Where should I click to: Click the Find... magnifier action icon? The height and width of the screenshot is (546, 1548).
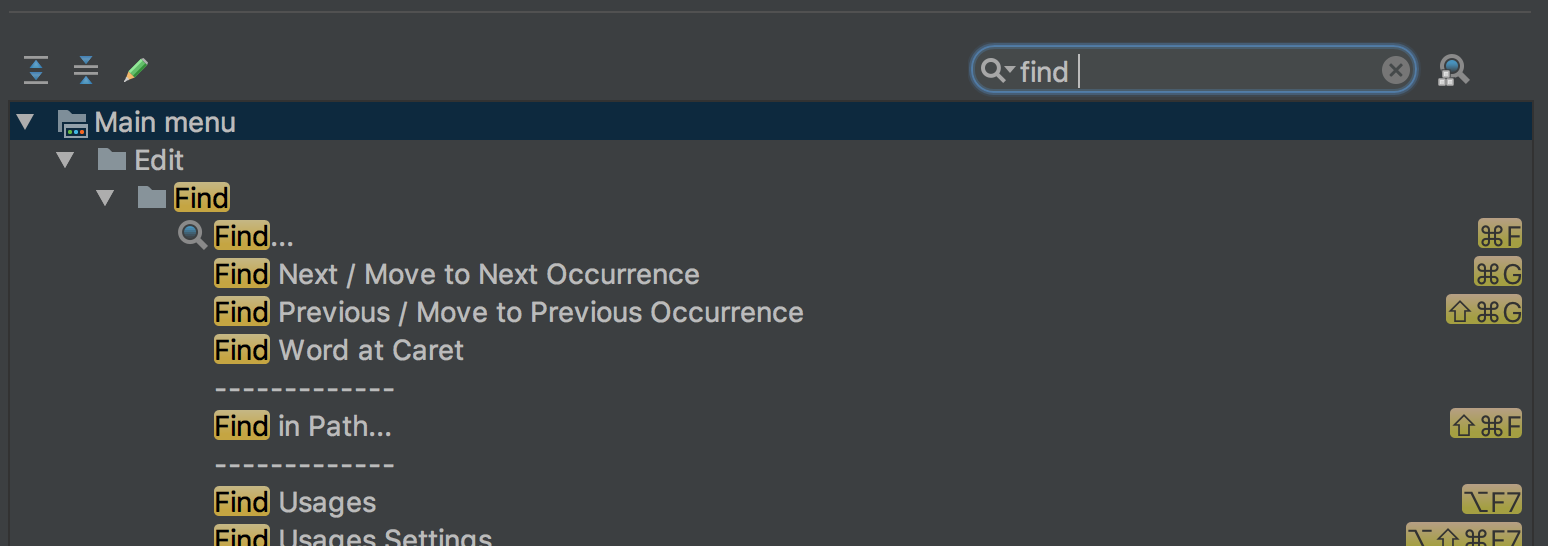click(192, 236)
